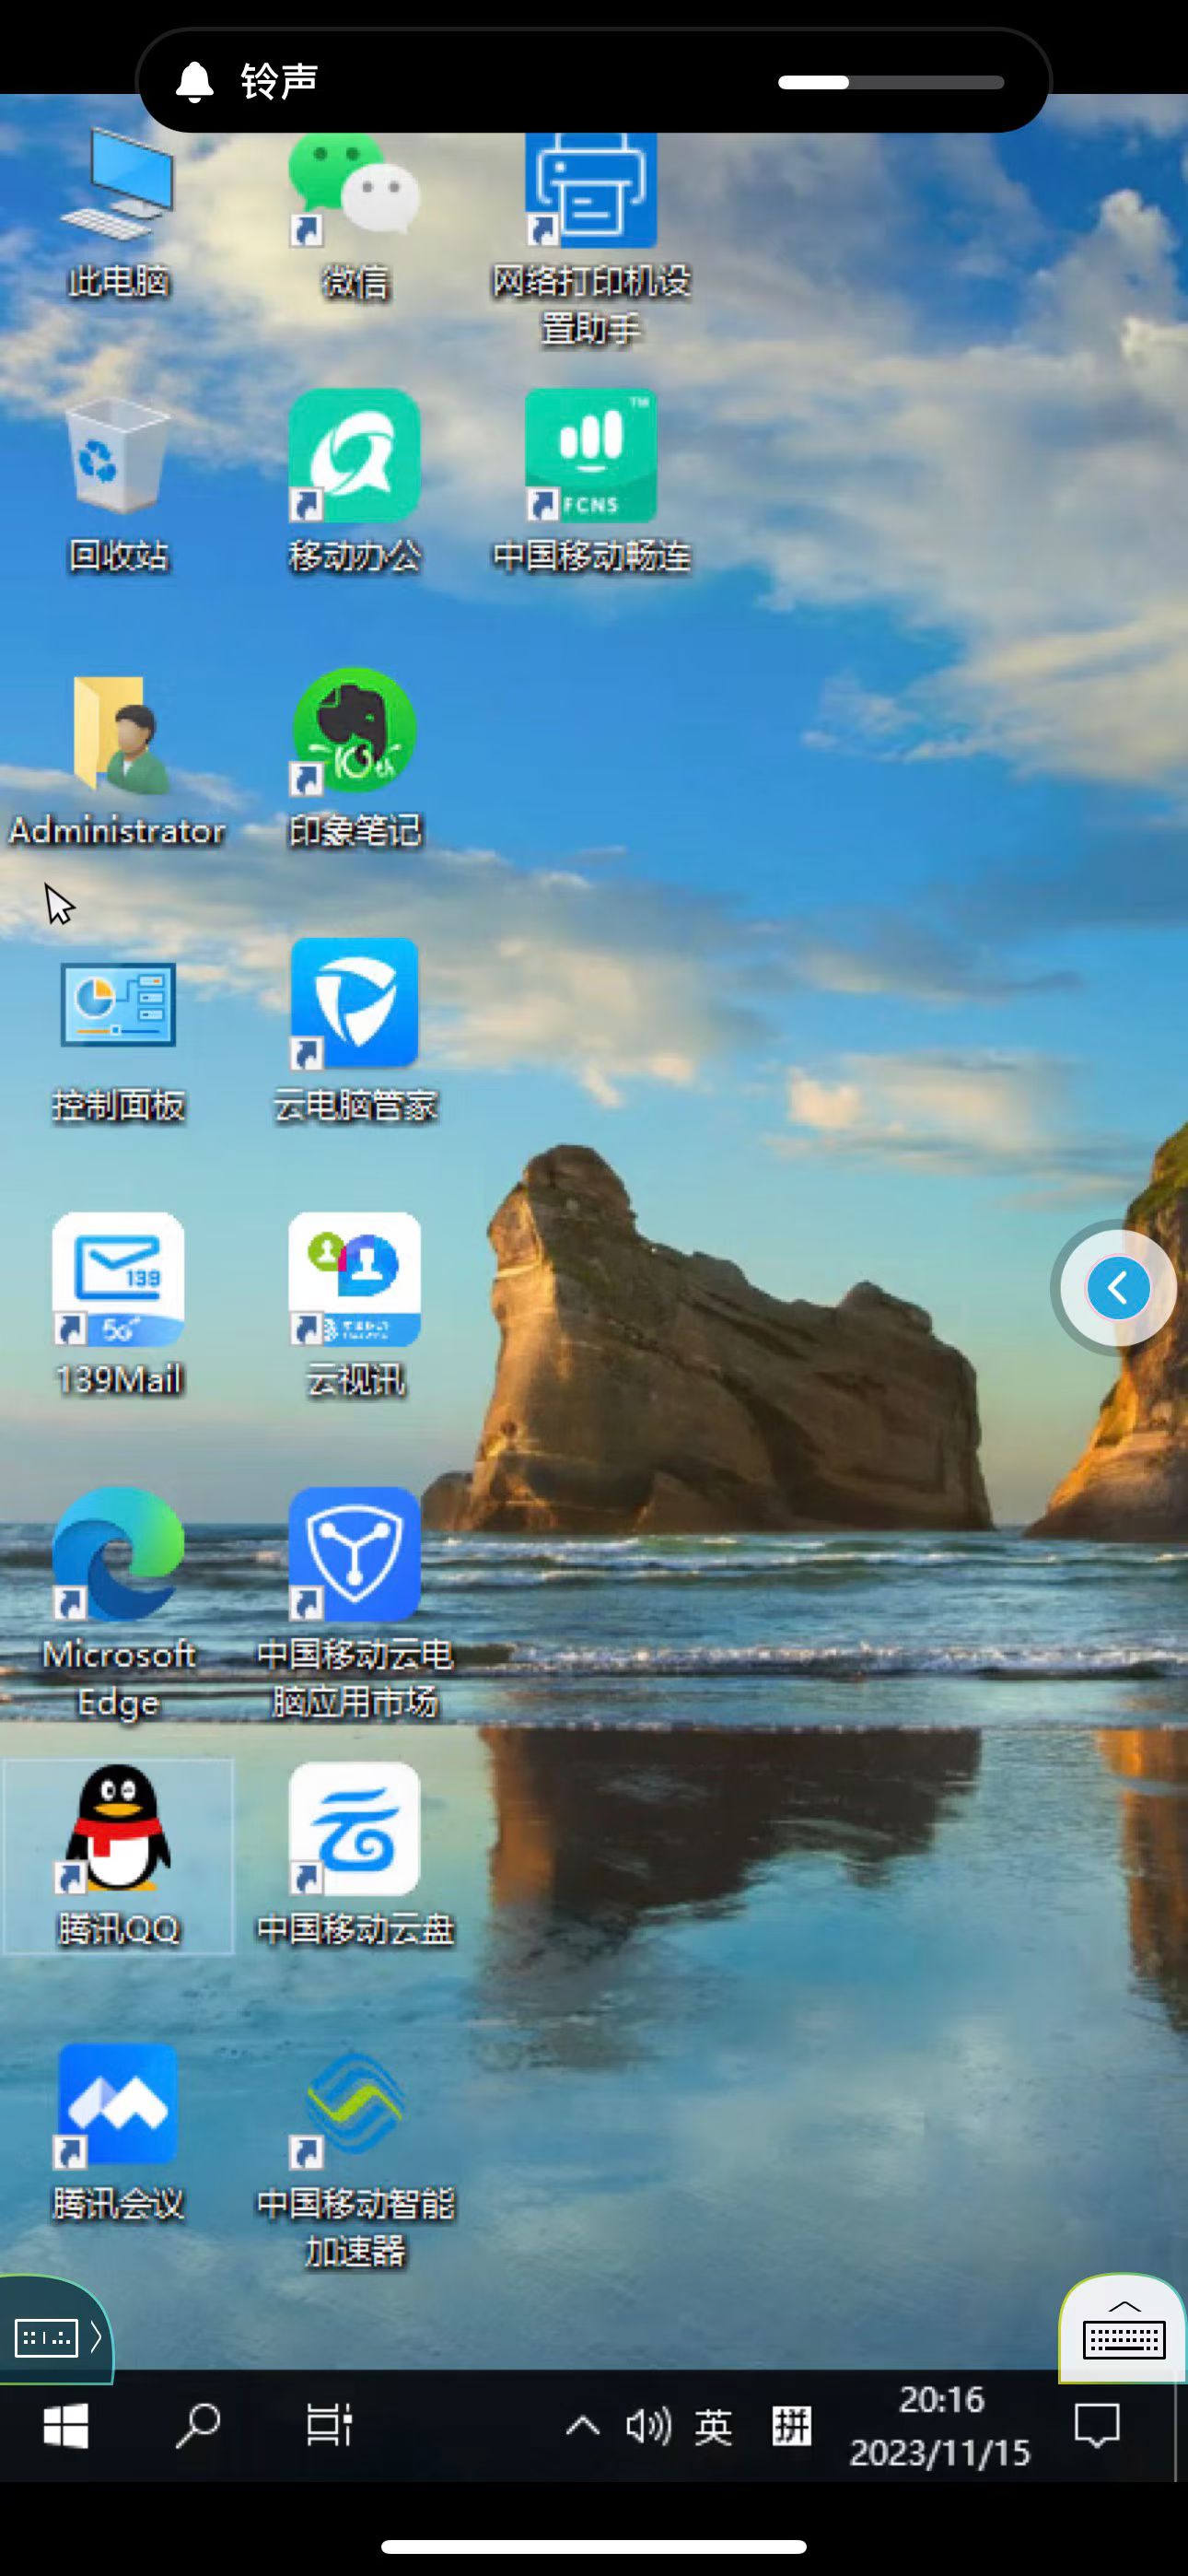
Task: Launch the 云电脑管家 shield icon
Action: pos(354,1006)
